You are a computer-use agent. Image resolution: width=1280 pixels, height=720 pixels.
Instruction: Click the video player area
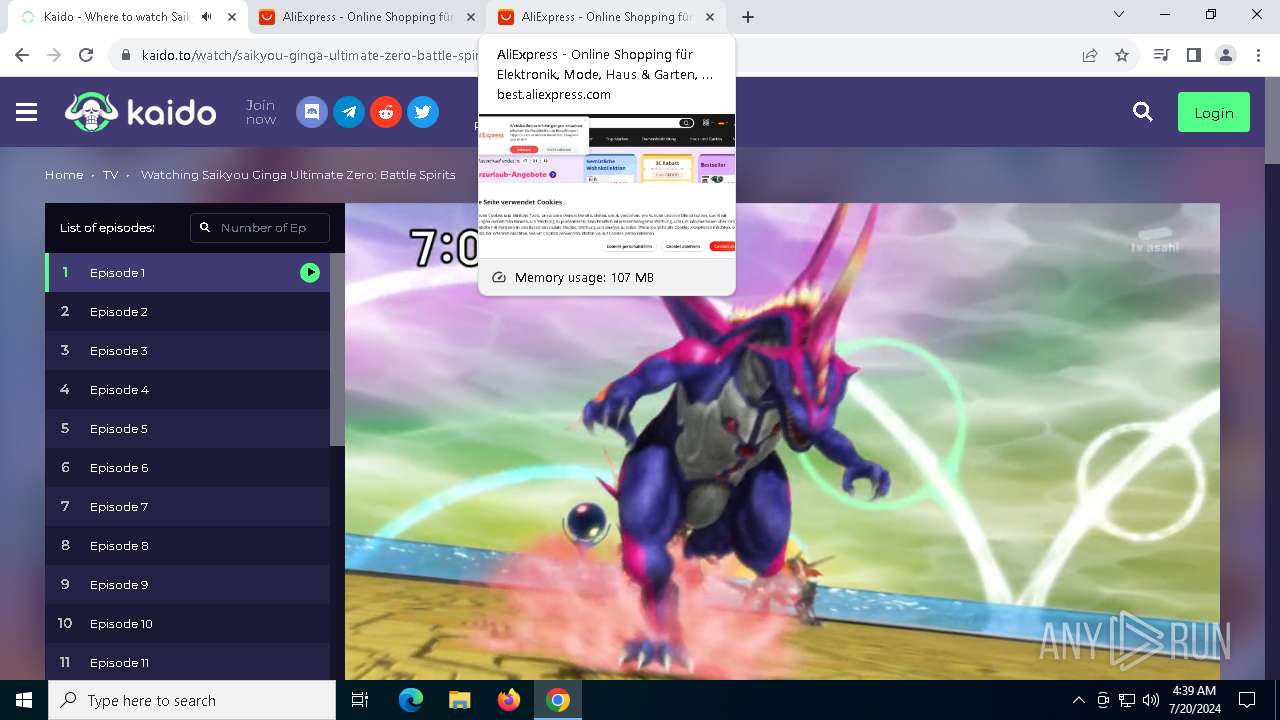pos(782,441)
